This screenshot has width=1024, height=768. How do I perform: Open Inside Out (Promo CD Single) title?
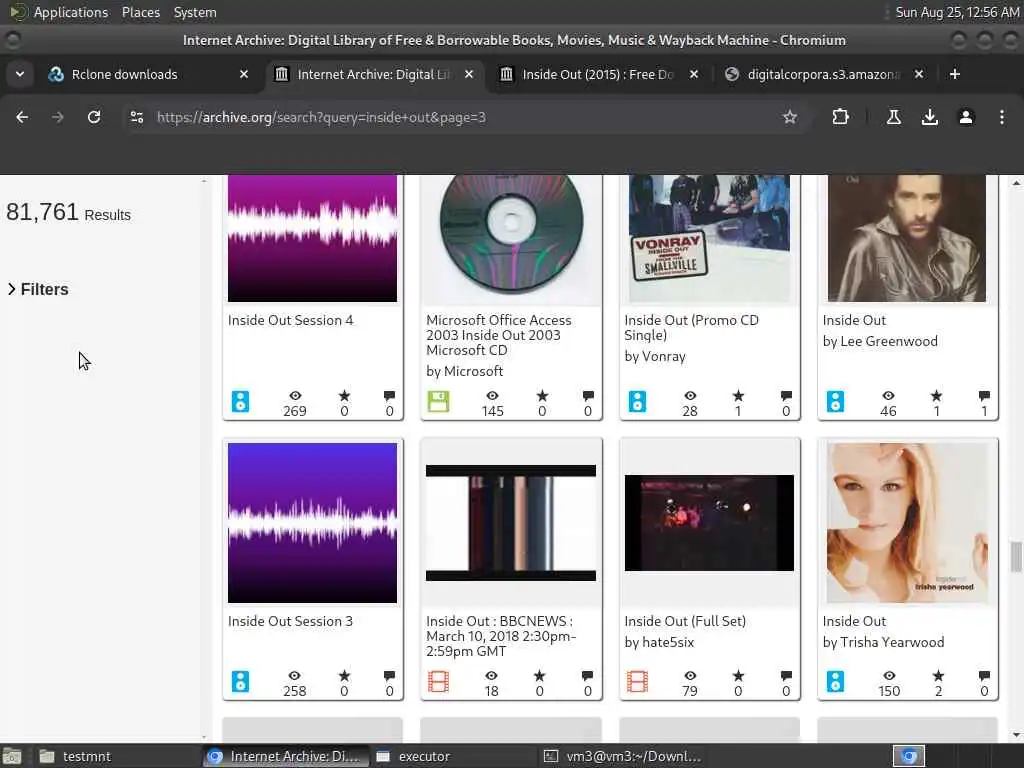pos(691,327)
